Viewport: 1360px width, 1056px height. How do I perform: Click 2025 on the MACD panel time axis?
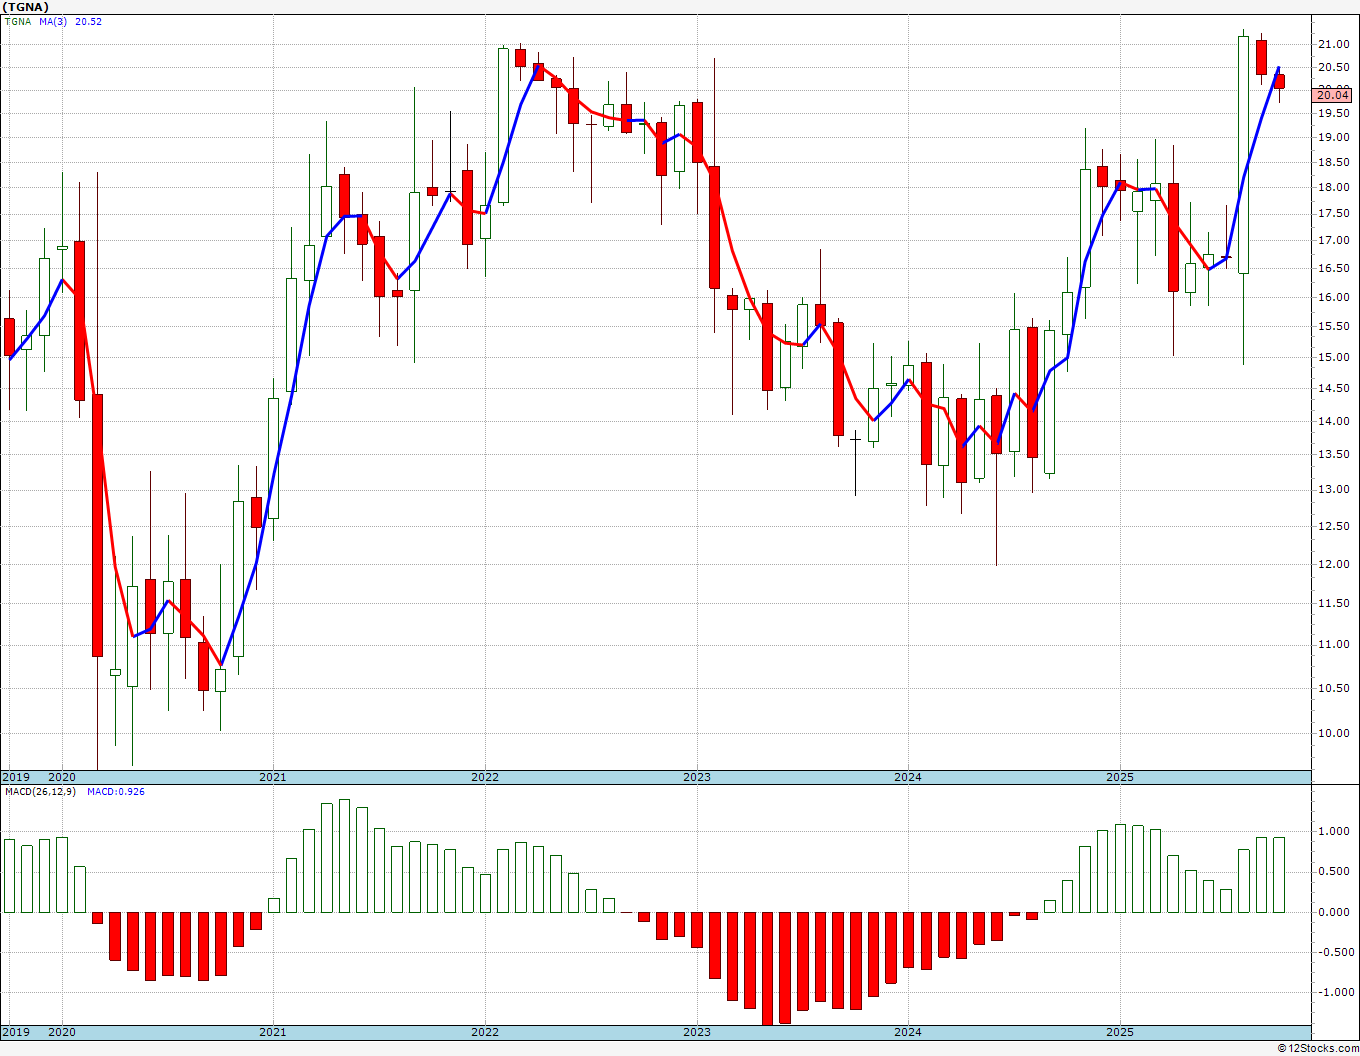(x=1120, y=1033)
